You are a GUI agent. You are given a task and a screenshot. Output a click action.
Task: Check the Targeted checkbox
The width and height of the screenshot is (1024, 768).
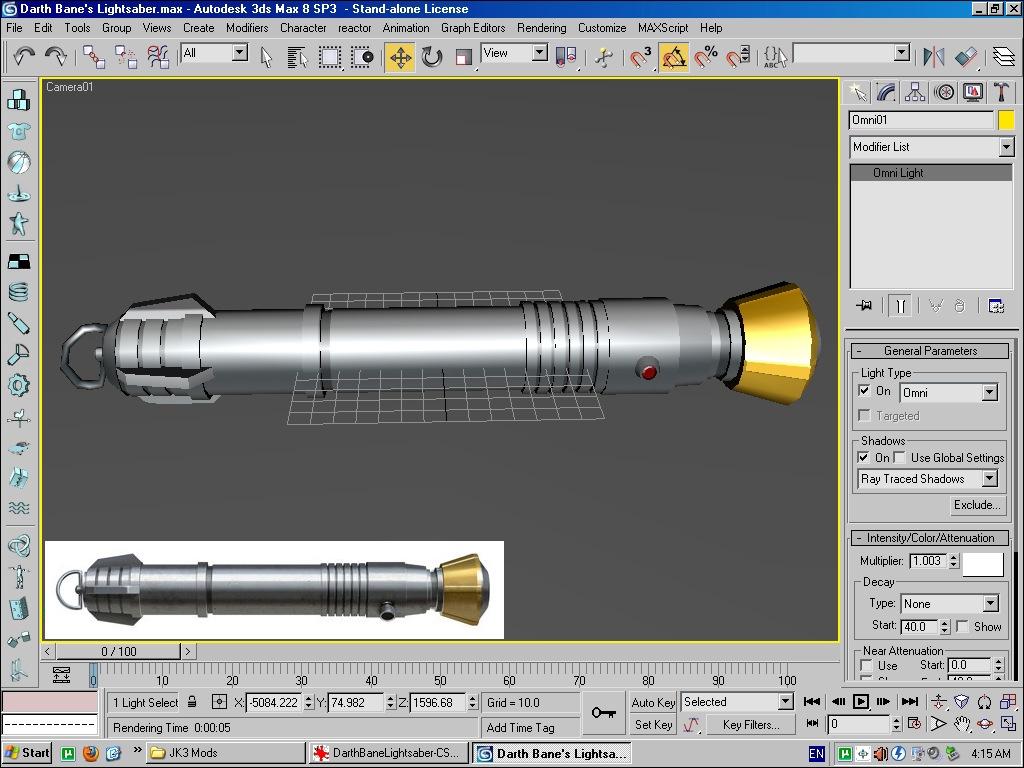point(865,415)
